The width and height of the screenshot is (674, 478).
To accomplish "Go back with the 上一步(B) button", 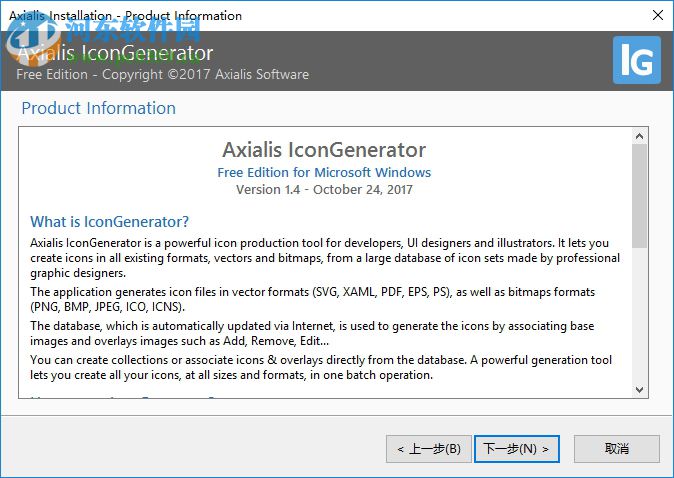I will 428,449.
